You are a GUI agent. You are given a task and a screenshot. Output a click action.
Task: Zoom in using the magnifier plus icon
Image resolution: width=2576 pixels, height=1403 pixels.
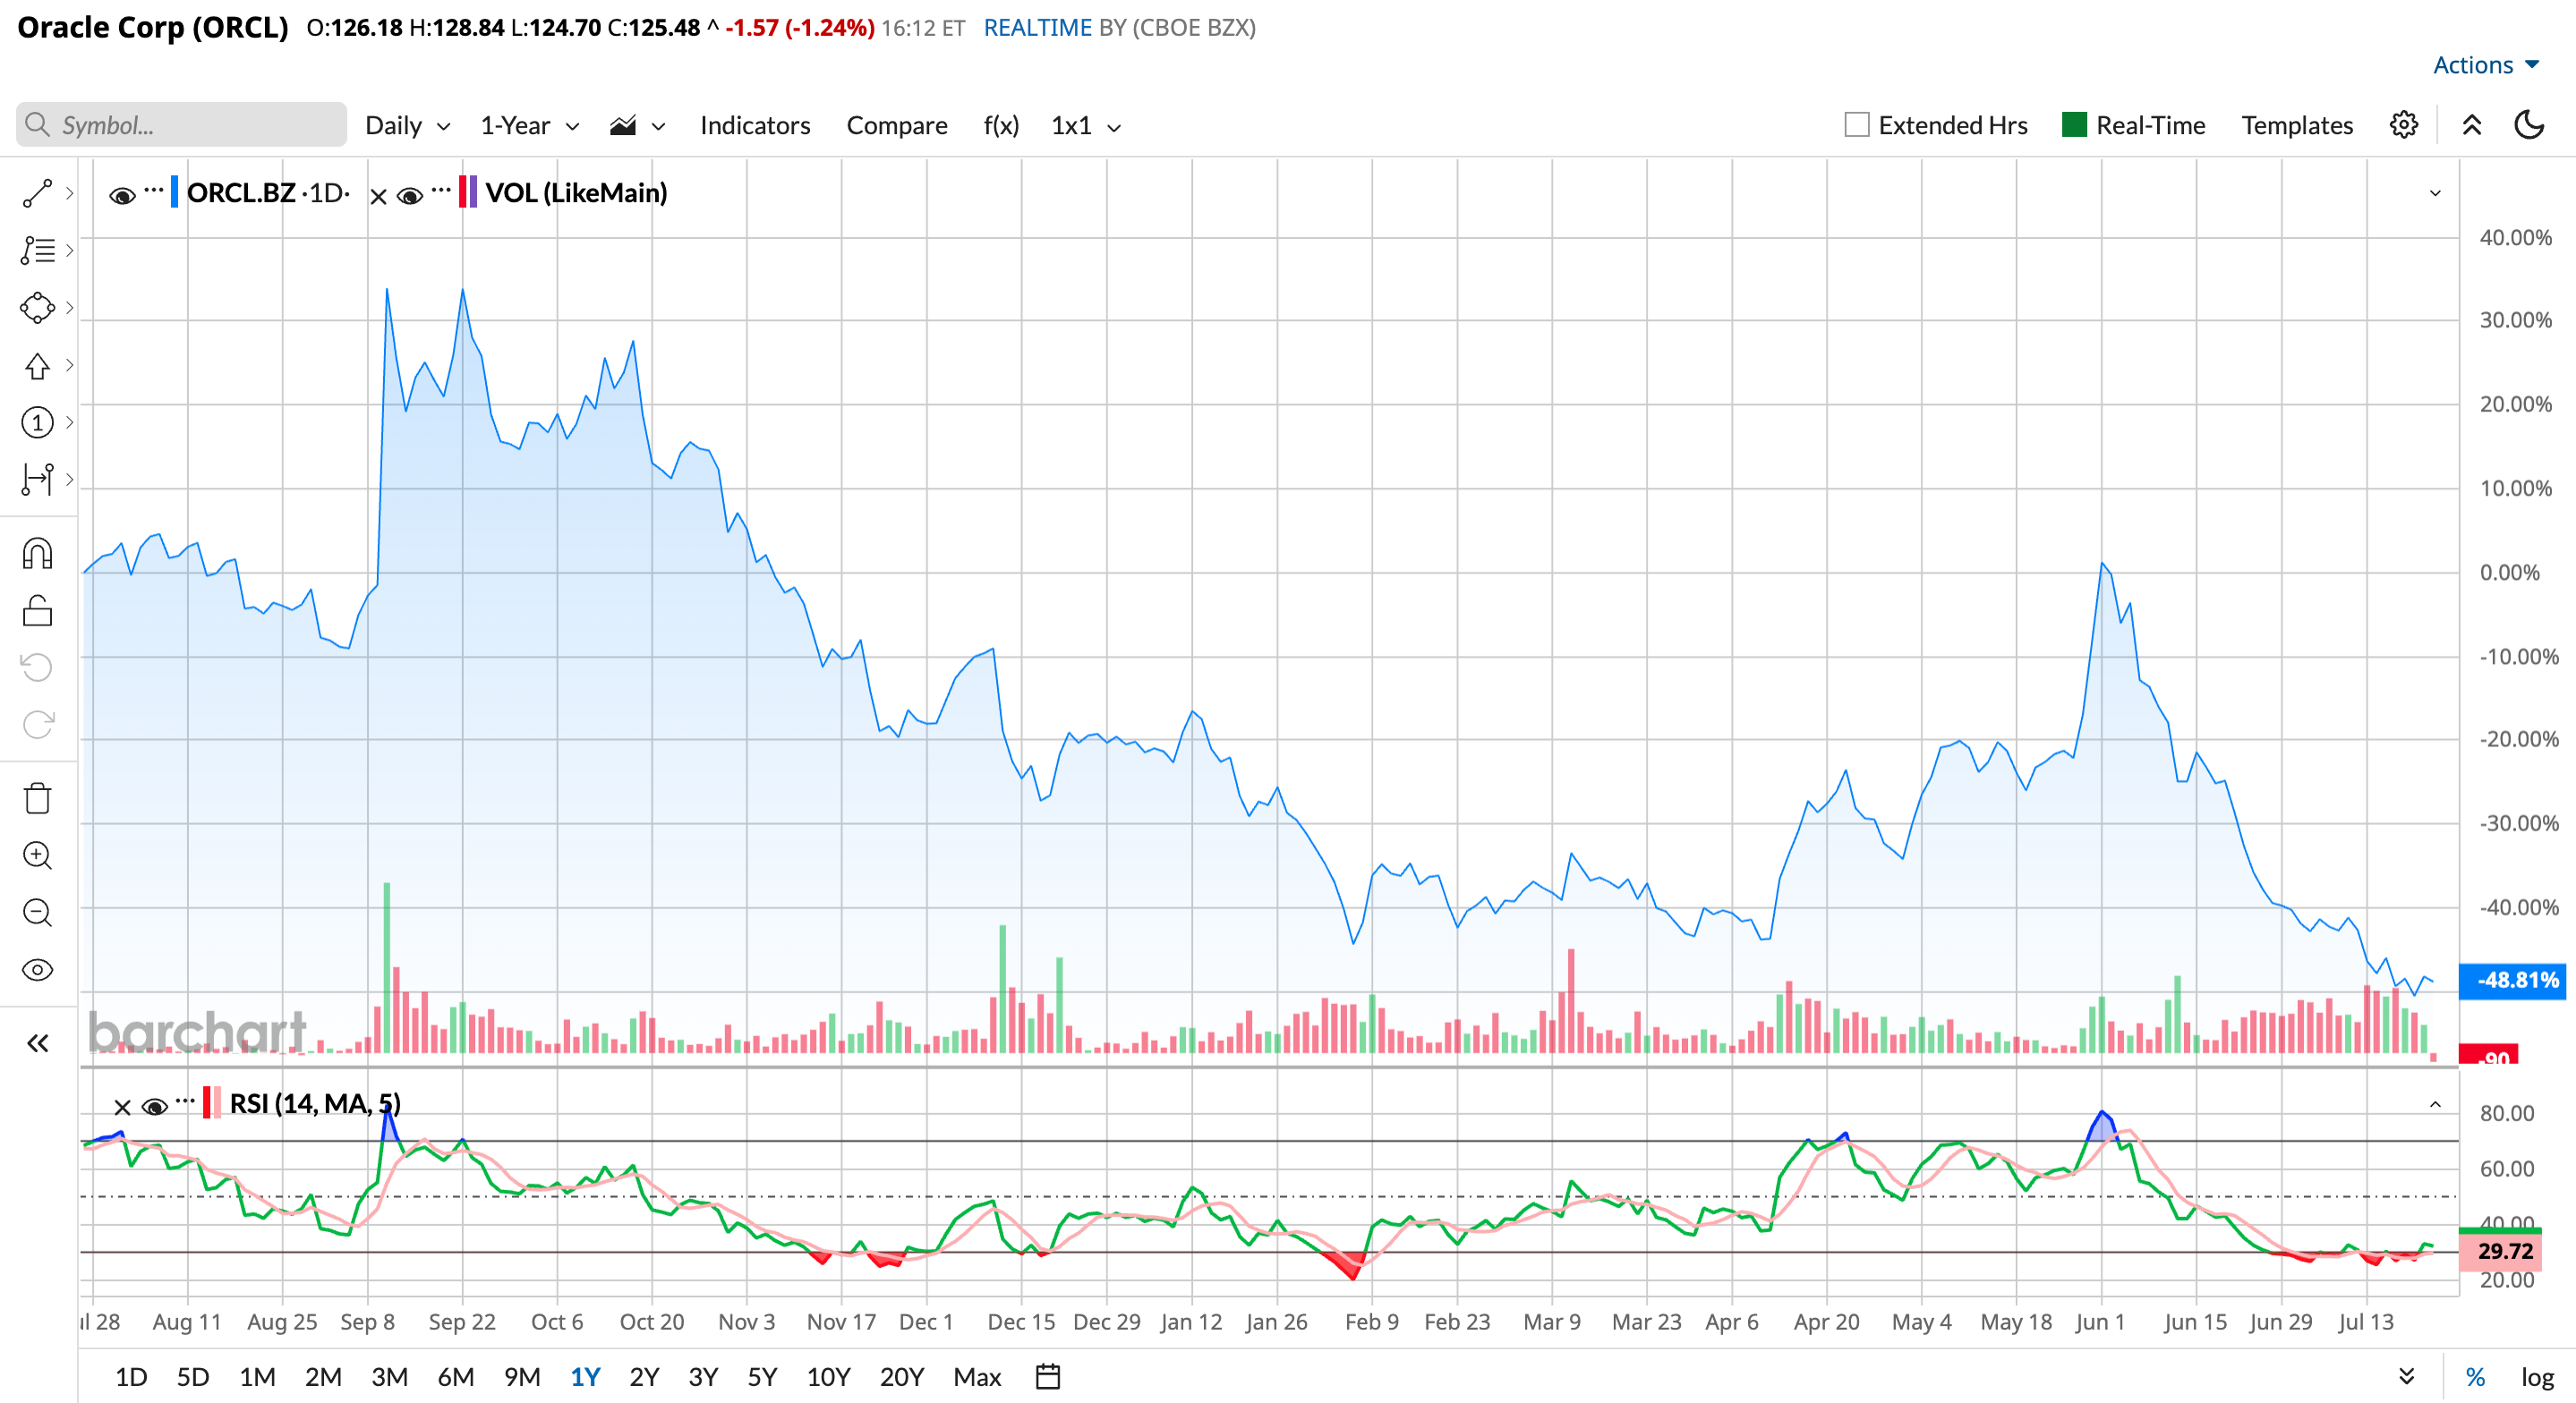click(37, 855)
